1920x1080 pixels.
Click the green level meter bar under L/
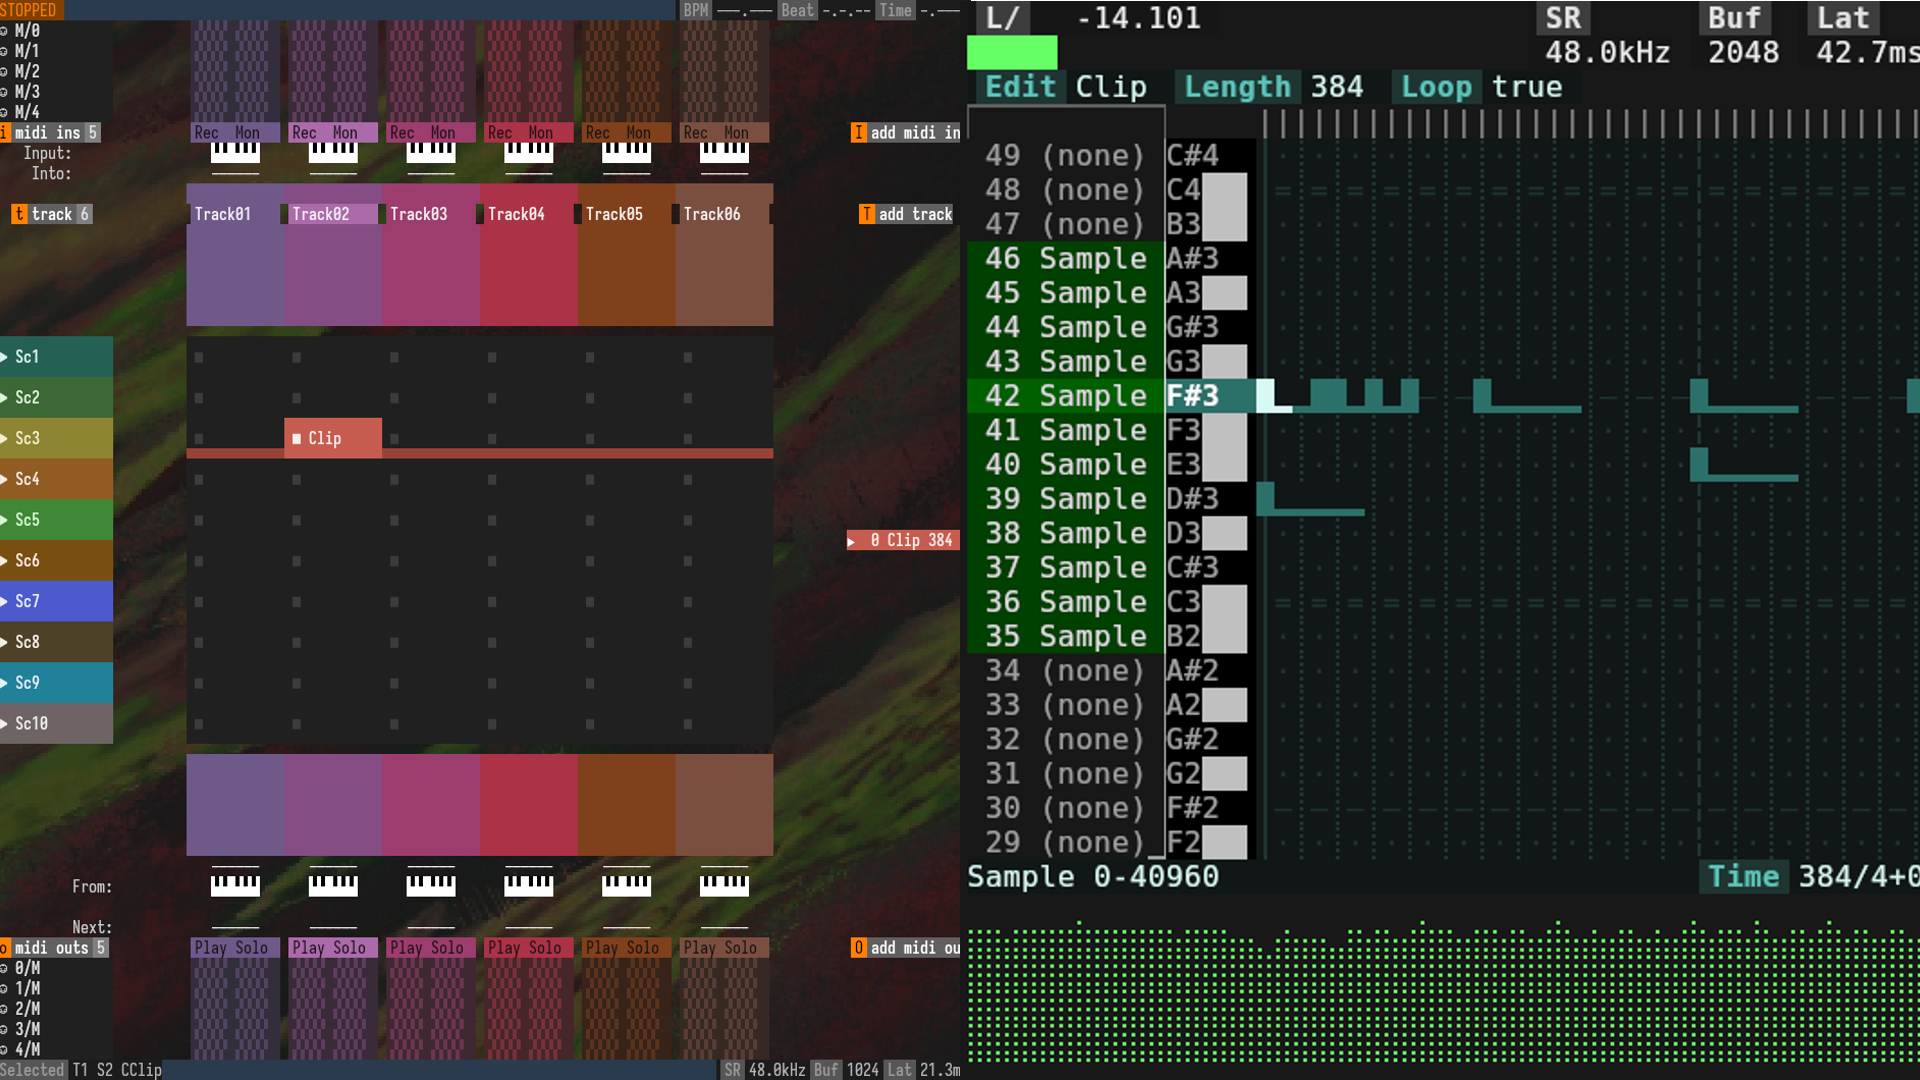tap(1011, 52)
